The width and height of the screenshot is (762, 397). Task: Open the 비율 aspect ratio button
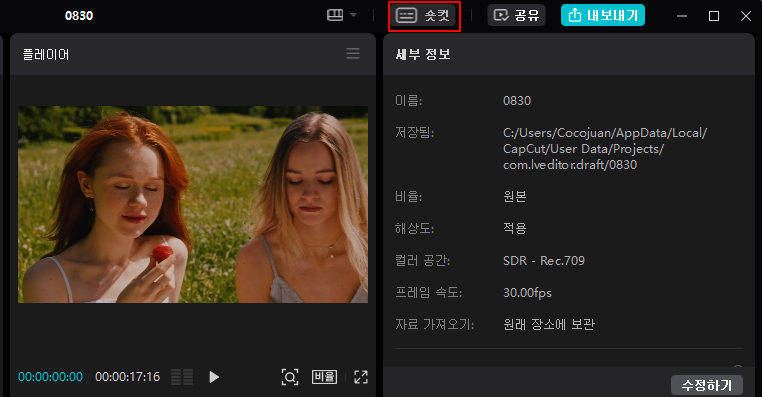click(x=324, y=377)
